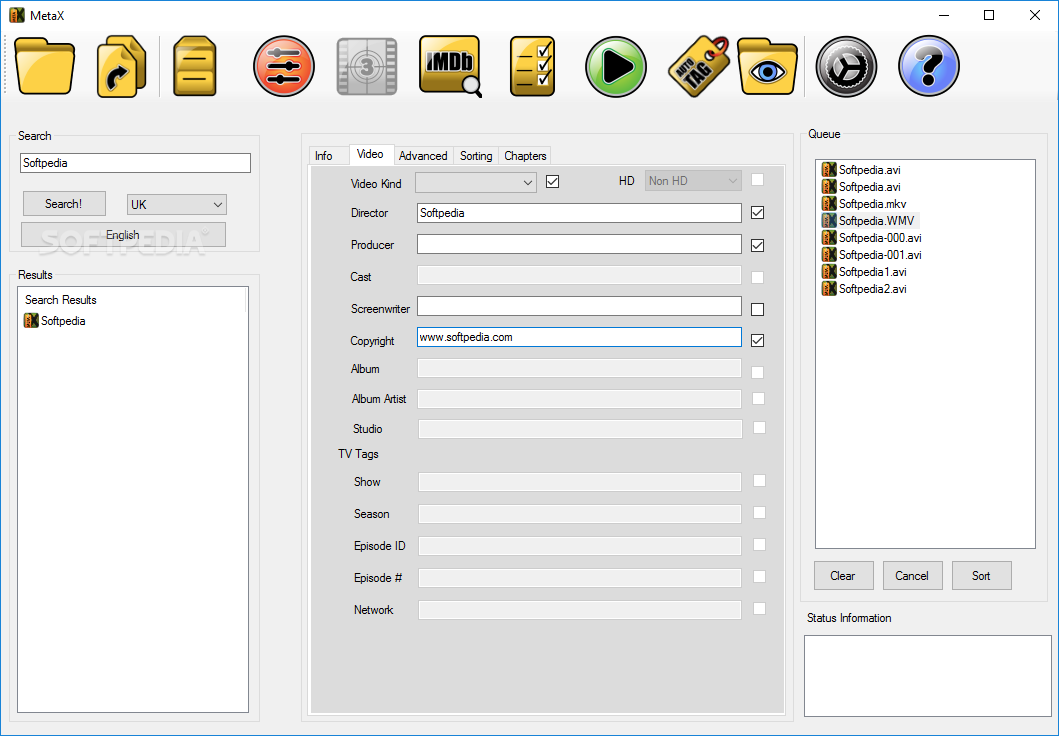
Task: Launch IMDb search toolbar icon
Action: 450,66
